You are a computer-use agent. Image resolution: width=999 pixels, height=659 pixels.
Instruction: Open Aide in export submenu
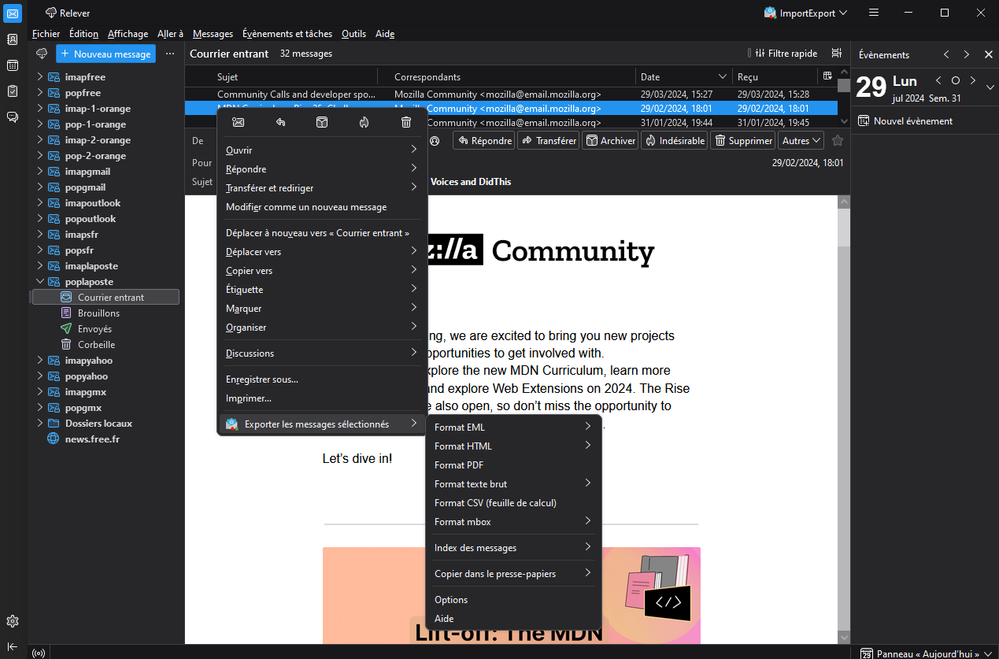(513, 618)
